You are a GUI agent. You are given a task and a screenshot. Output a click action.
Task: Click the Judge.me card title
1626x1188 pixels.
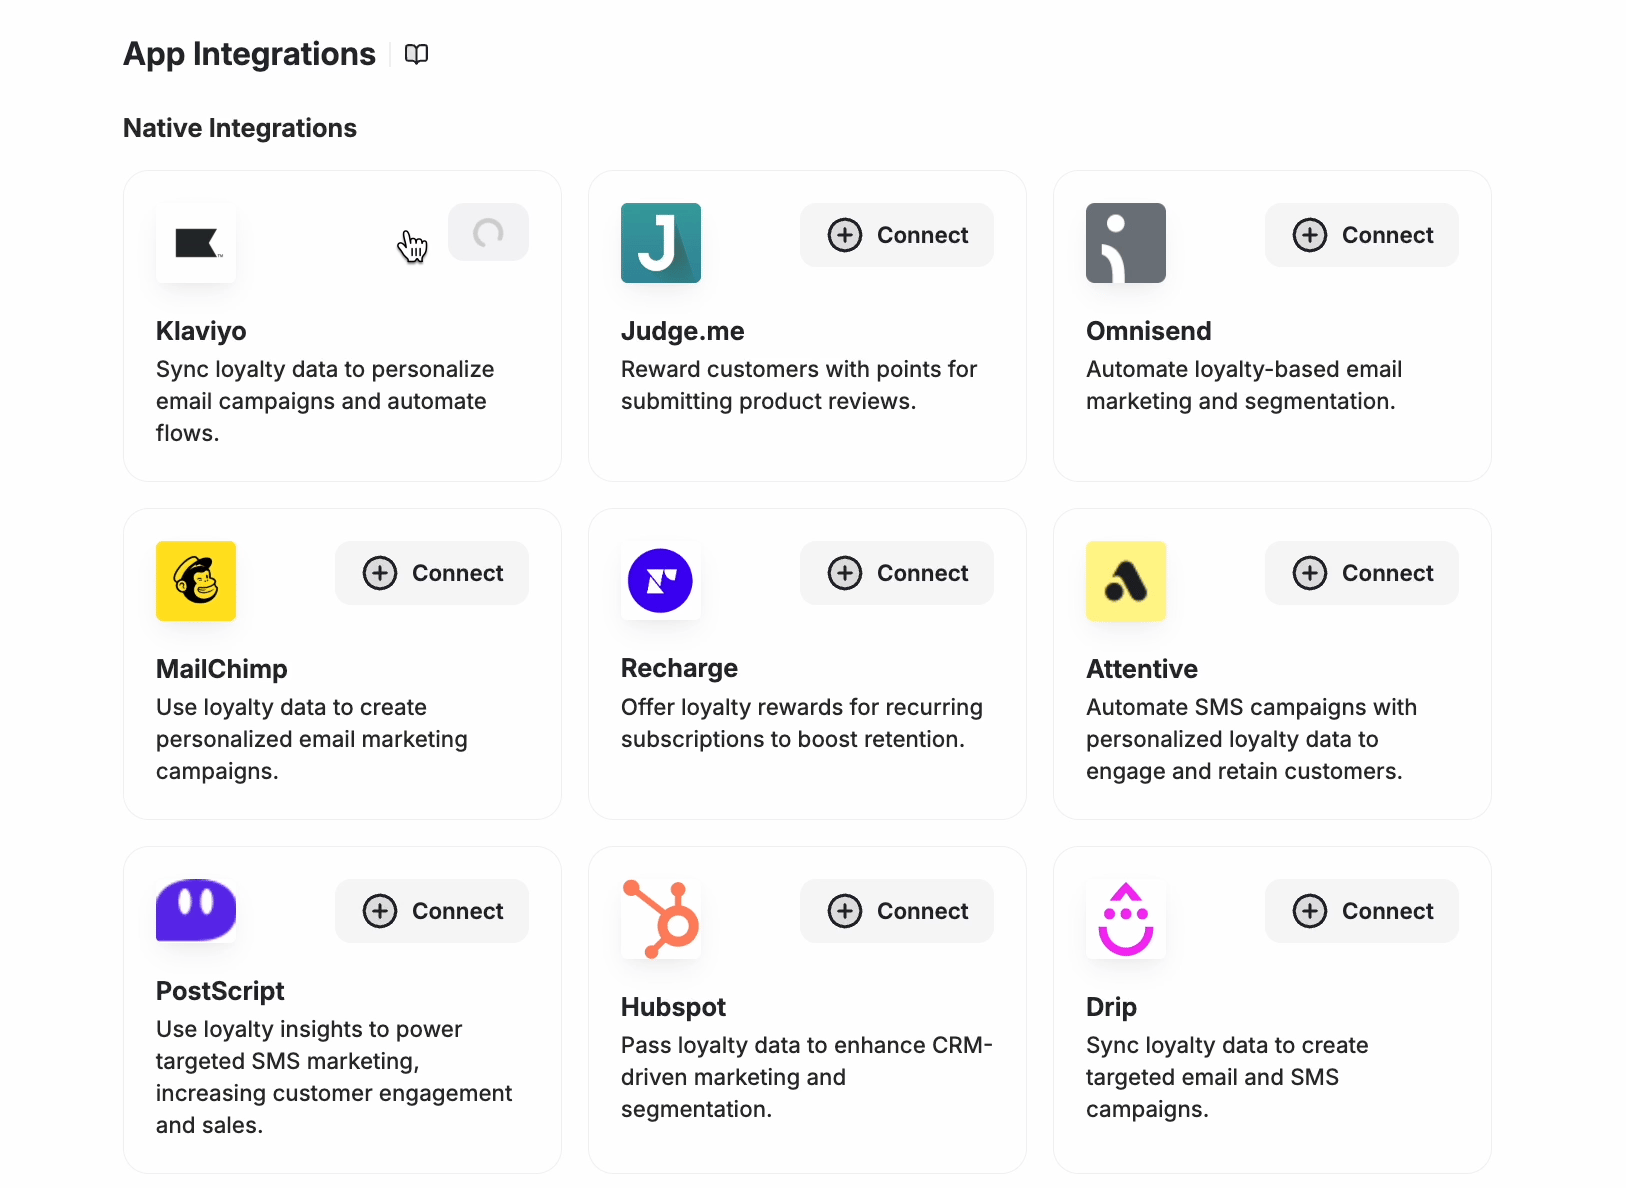click(x=683, y=331)
